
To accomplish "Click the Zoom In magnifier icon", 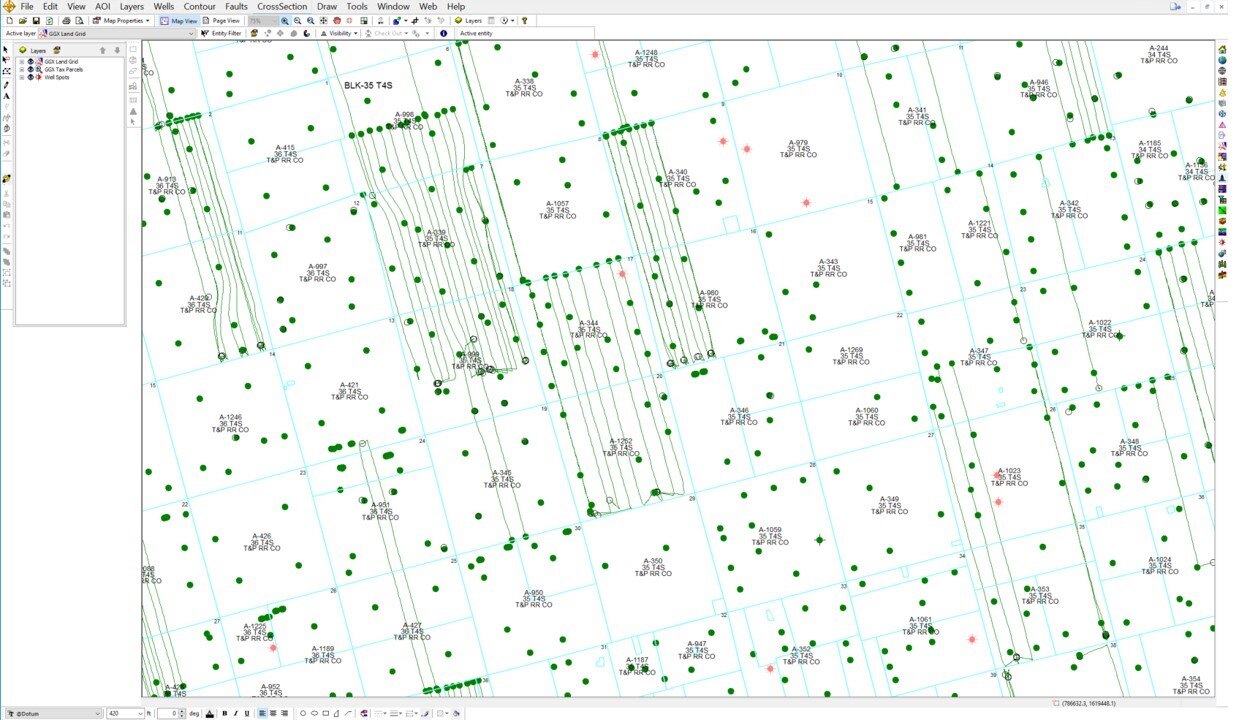I will click(x=284, y=20).
